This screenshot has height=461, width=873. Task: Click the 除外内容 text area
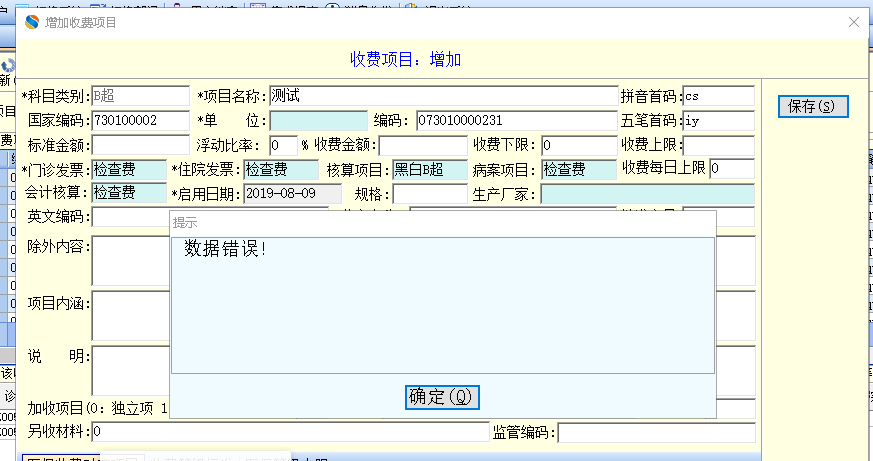131,261
